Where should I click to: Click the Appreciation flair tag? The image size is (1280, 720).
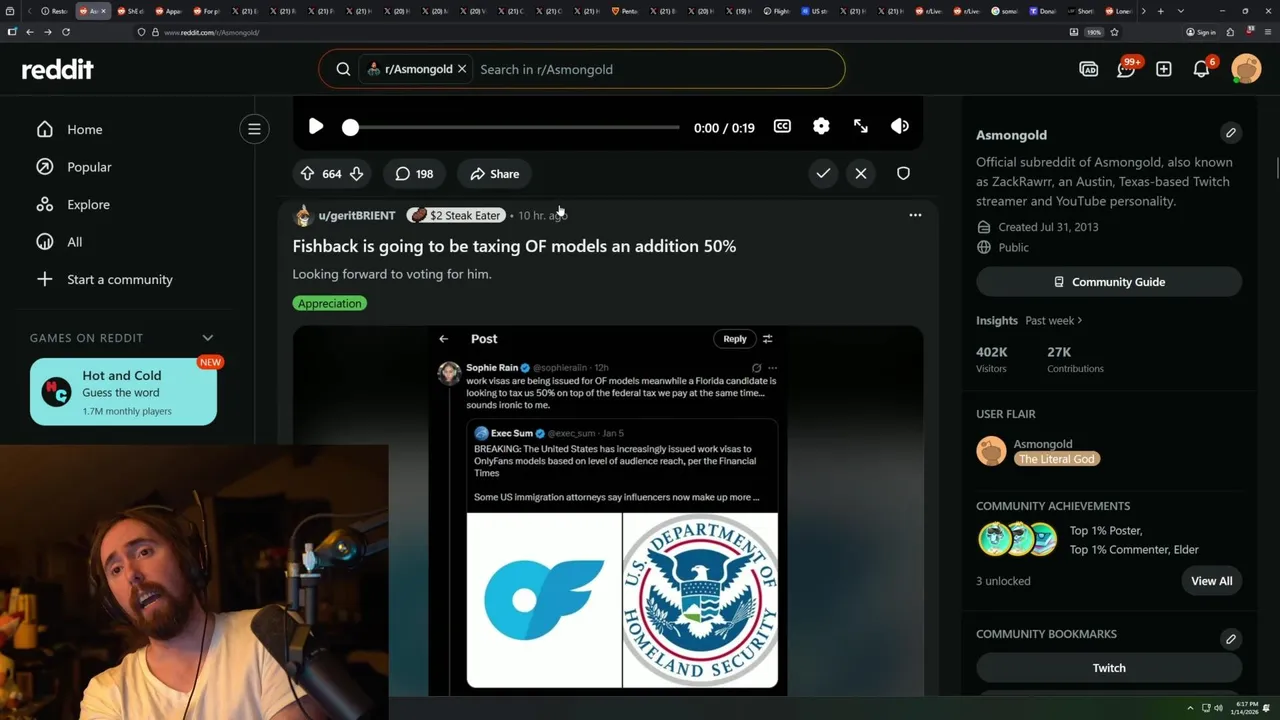point(330,303)
